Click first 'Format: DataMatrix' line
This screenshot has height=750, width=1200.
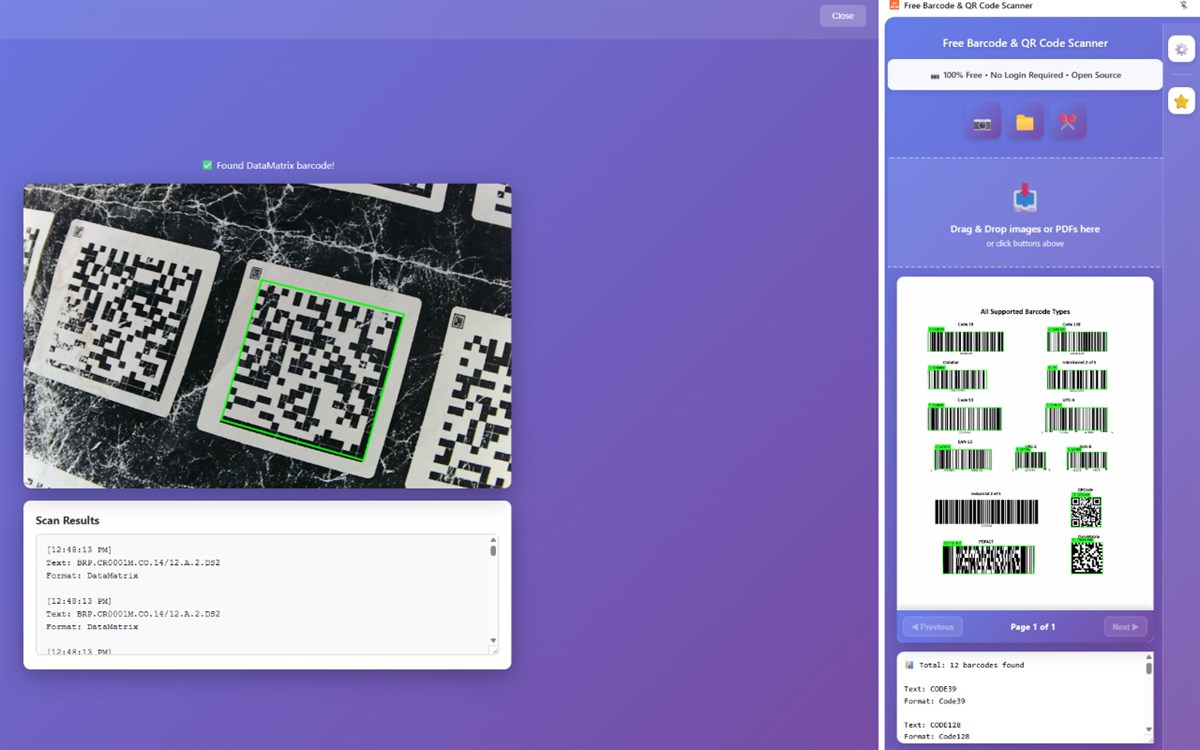tap(92, 576)
